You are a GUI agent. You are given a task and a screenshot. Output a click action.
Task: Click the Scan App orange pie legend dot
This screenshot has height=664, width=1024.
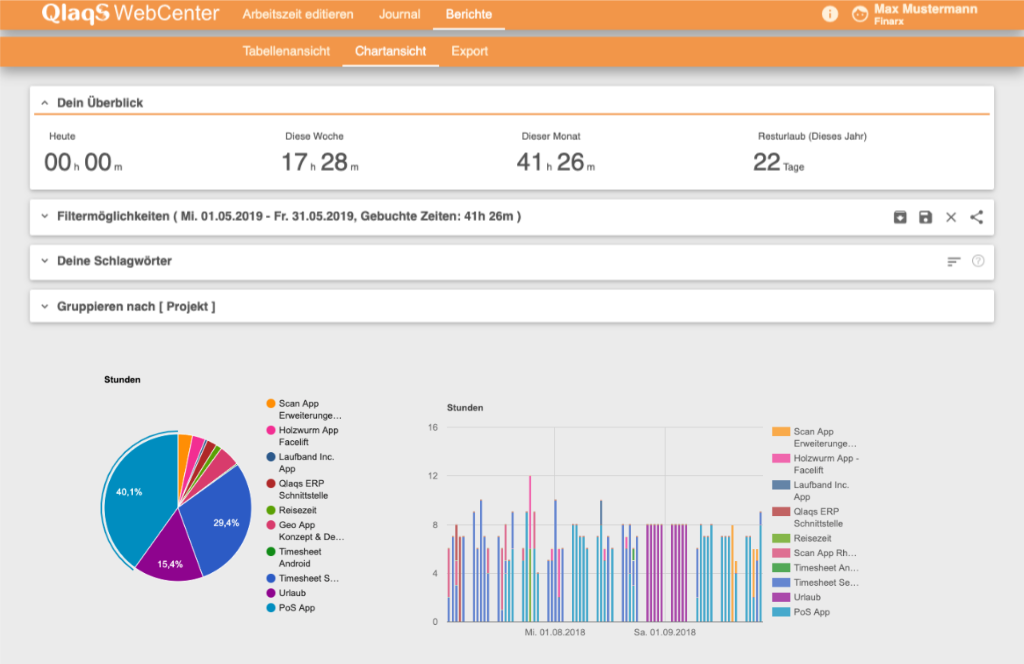[x=270, y=403]
